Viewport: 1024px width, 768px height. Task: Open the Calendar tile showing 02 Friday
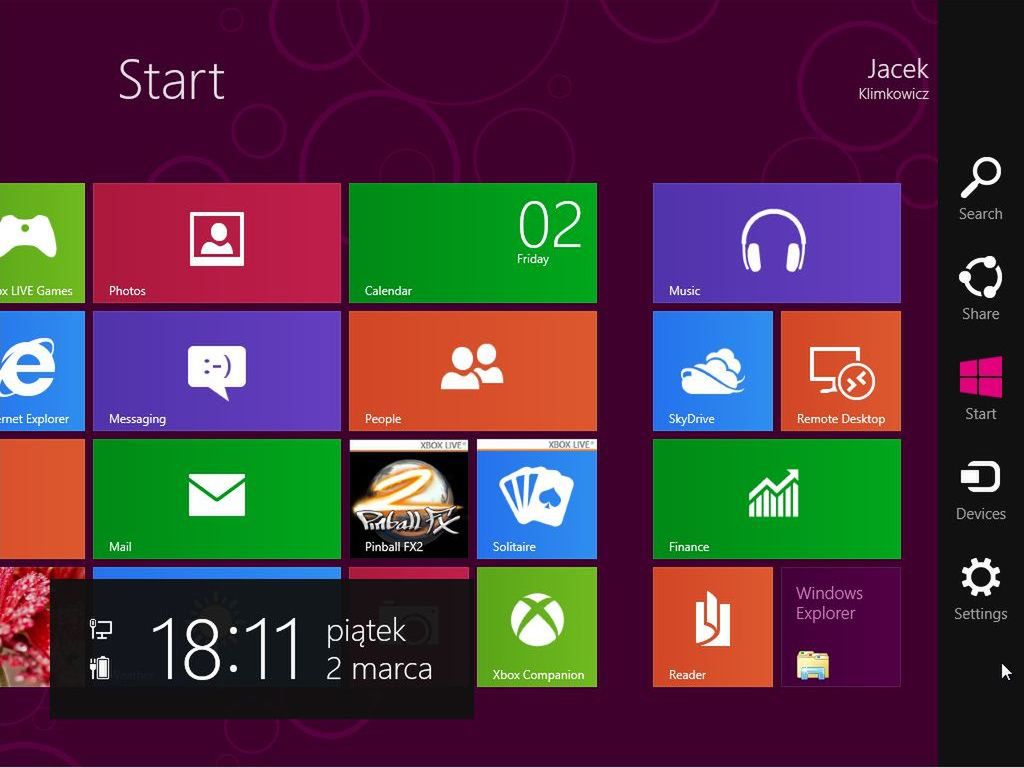coord(473,243)
